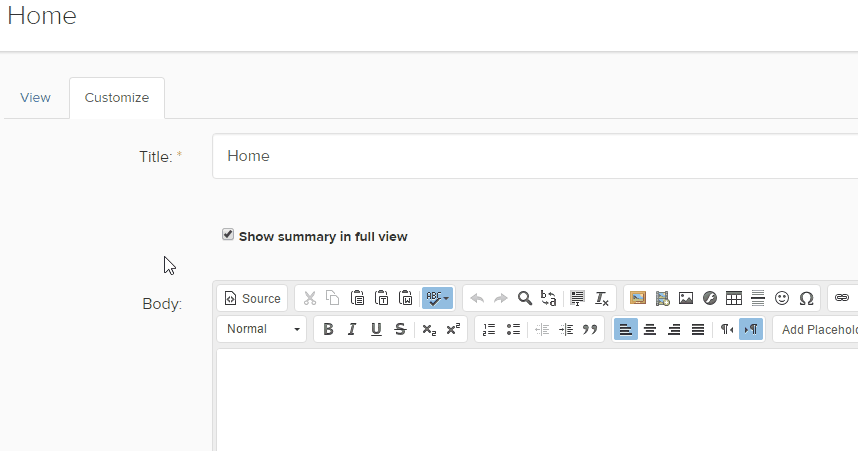Click the plain Image icon
This screenshot has width=858, height=451.
coord(686,298)
